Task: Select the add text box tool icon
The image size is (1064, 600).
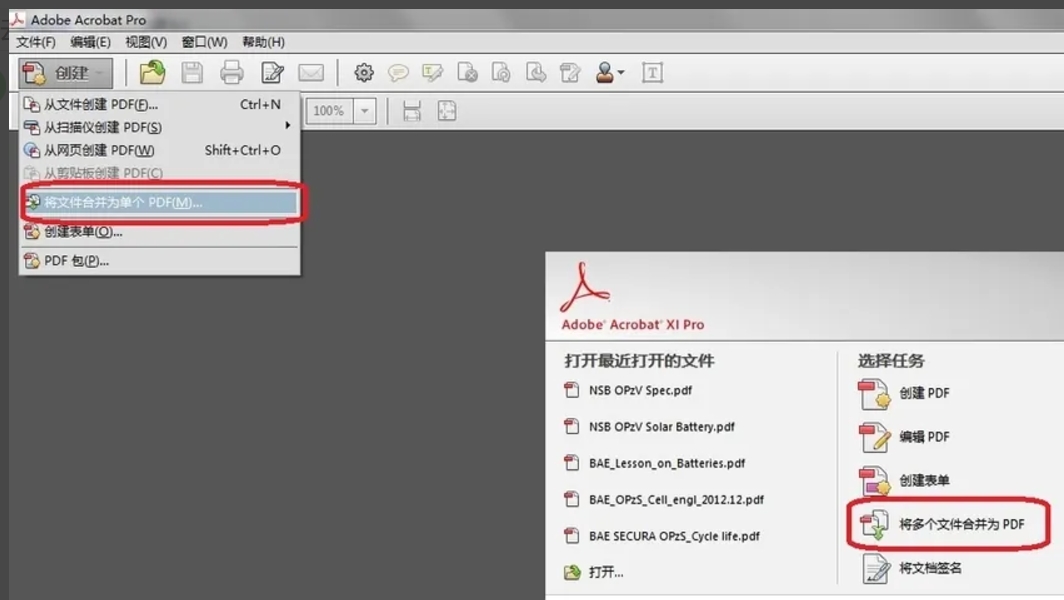Action: click(x=652, y=73)
